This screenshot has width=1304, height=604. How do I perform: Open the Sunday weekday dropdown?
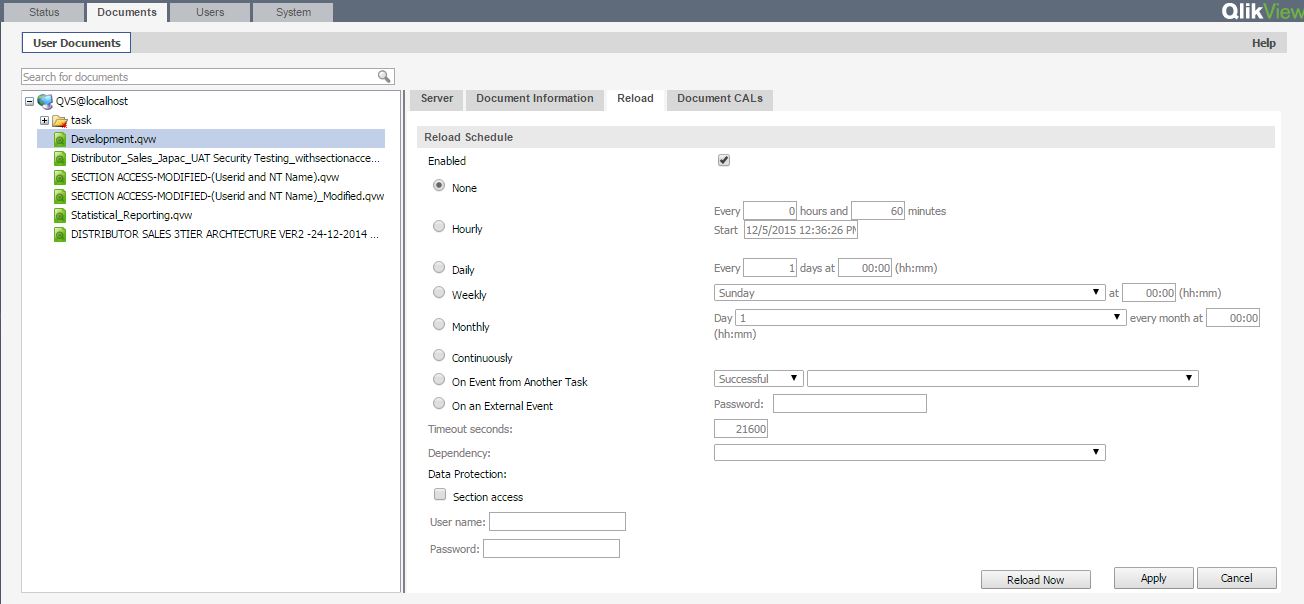[x=909, y=293]
